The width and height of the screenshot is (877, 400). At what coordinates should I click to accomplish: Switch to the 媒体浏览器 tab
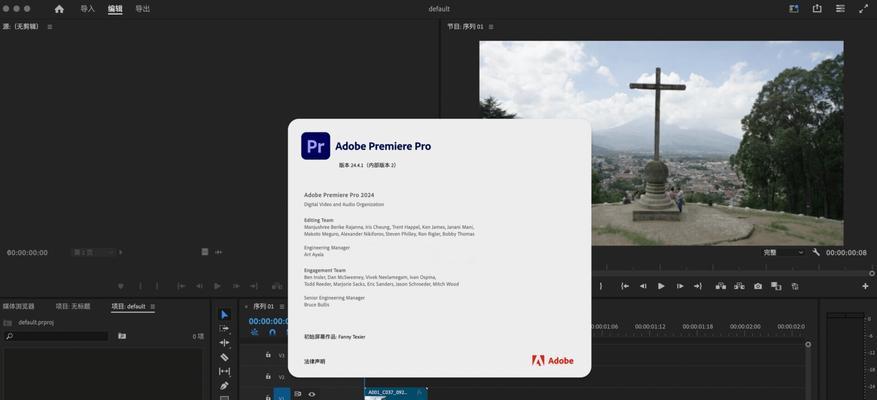[19, 306]
